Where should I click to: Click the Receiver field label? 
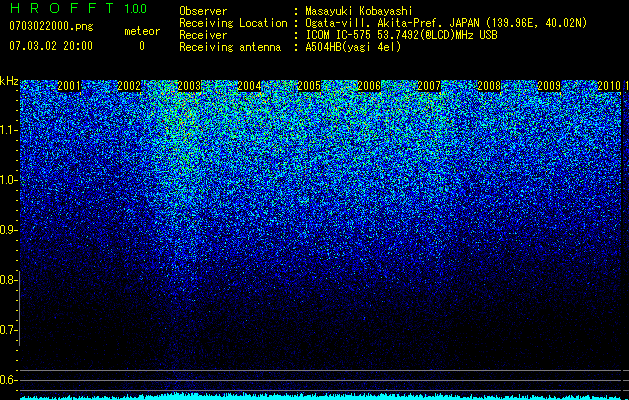coord(203,35)
